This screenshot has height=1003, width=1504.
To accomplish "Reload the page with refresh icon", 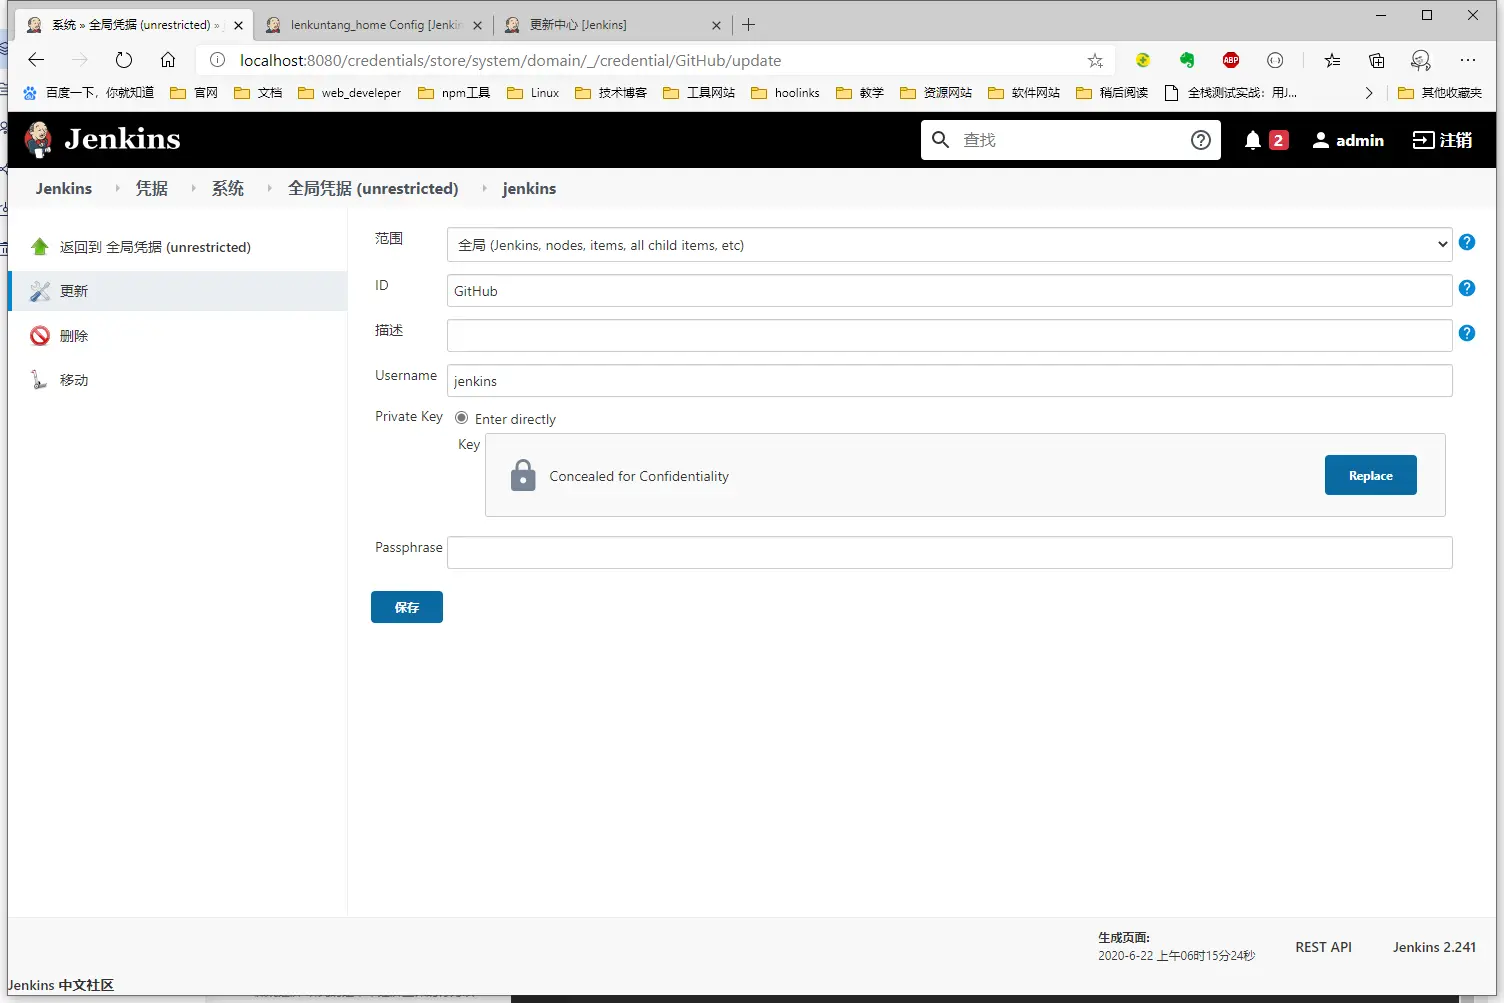I will click(x=124, y=60).
